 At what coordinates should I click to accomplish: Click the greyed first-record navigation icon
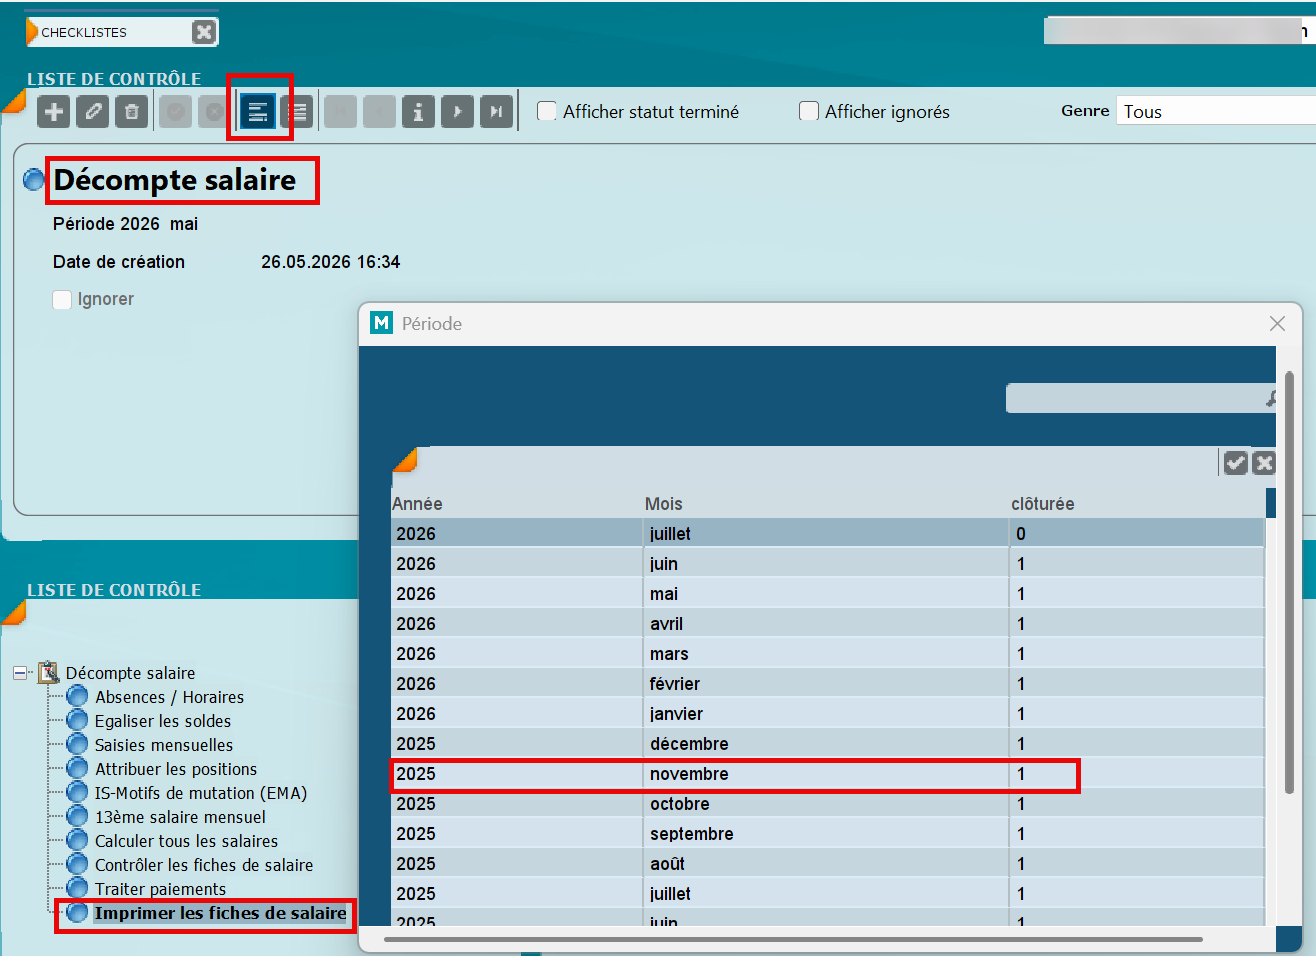tap(340, 112)
